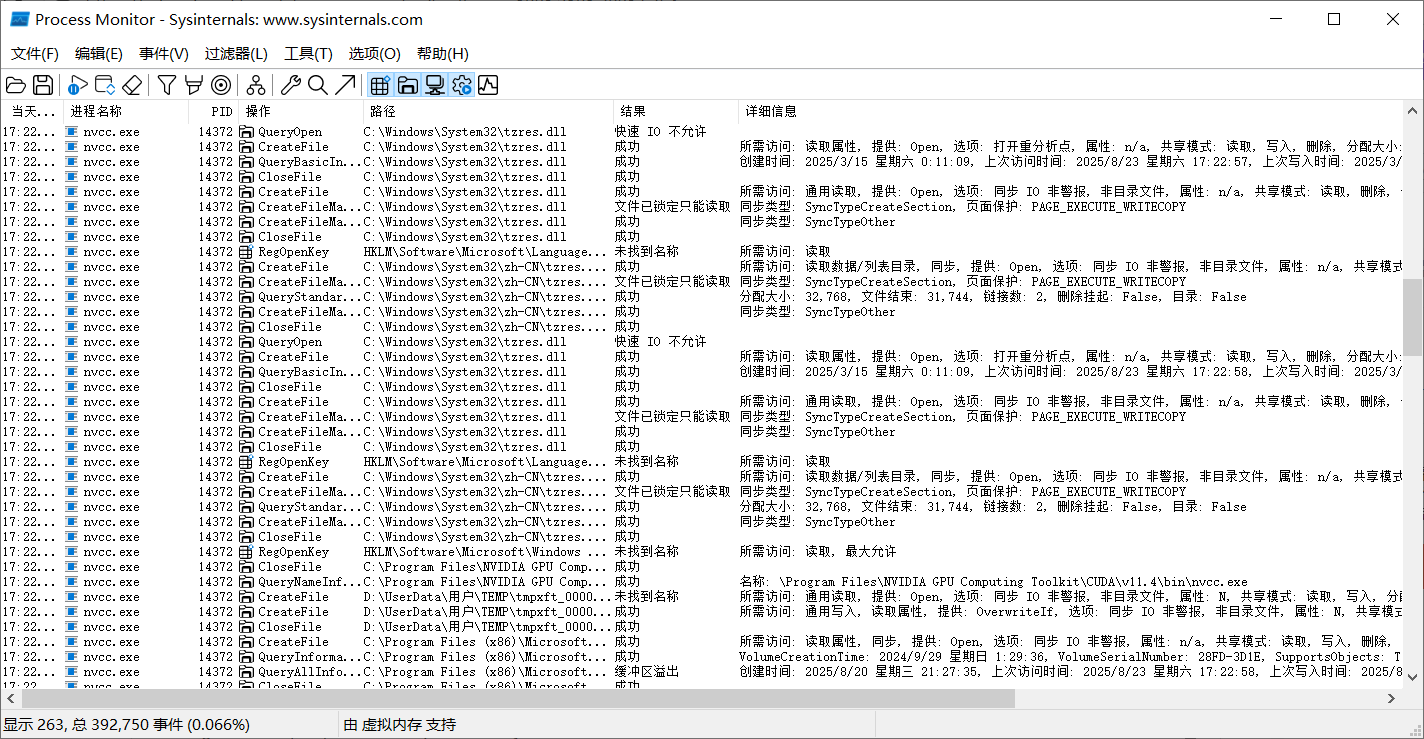Open the Filter funnel icon

point(167,85)
